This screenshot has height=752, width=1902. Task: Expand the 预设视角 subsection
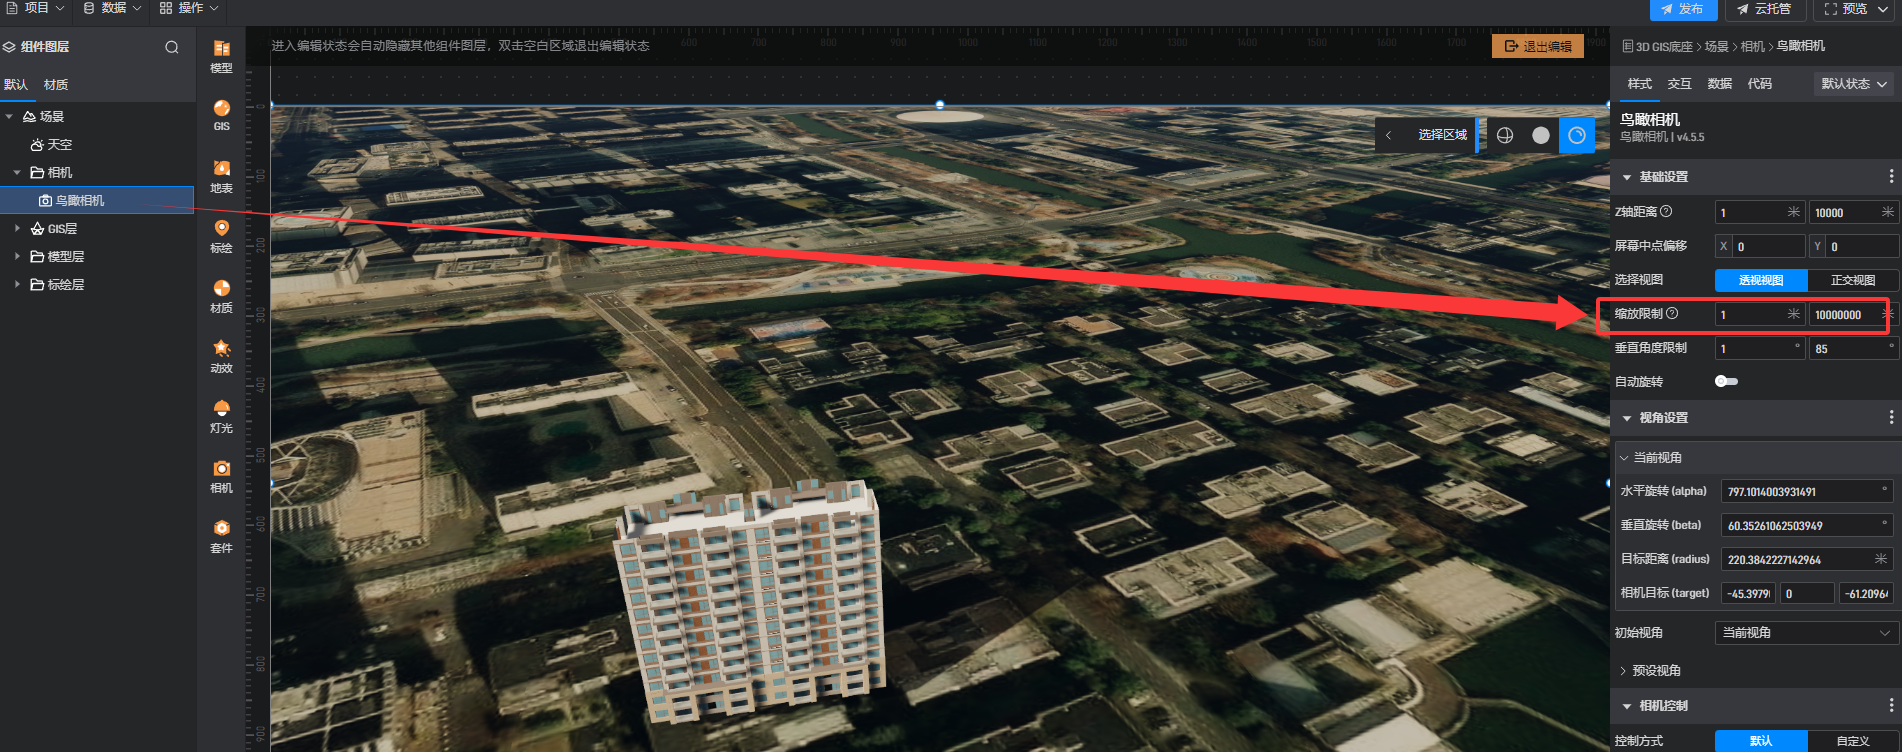(1623, 671)
